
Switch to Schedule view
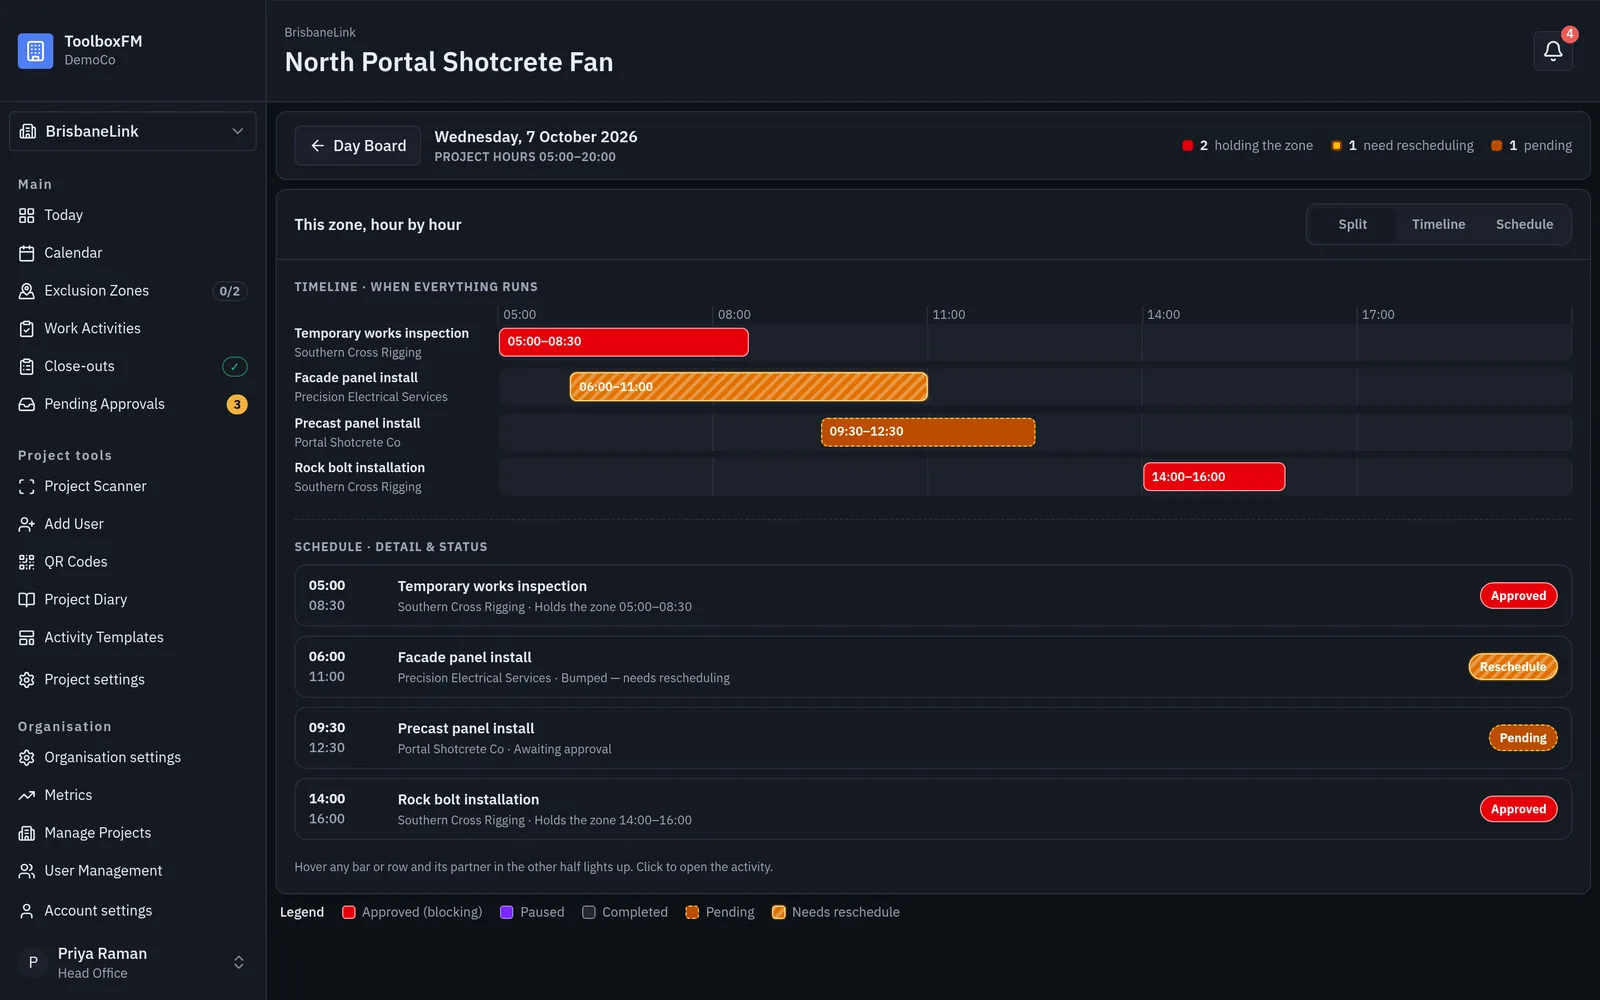click(x=1524, y=224)
